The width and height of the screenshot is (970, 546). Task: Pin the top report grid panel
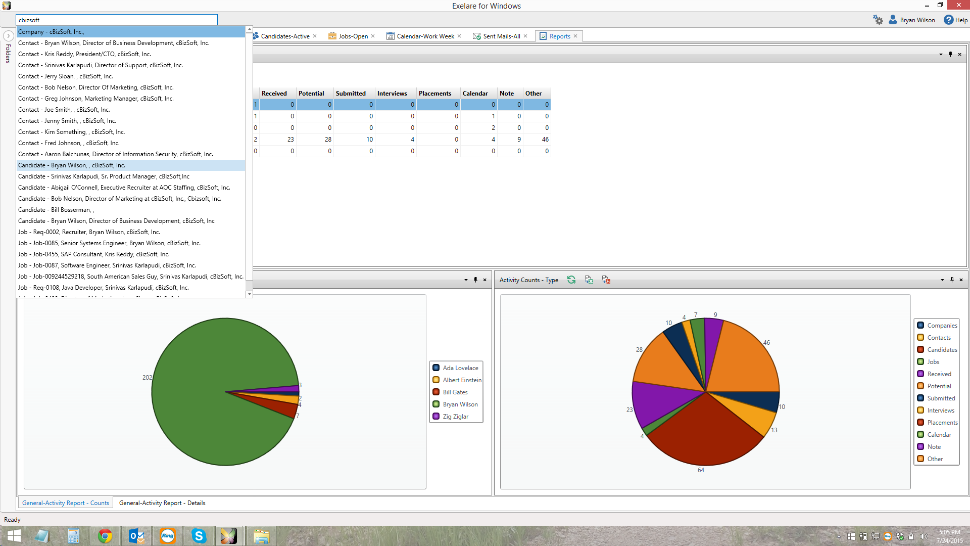pos(950,54)
